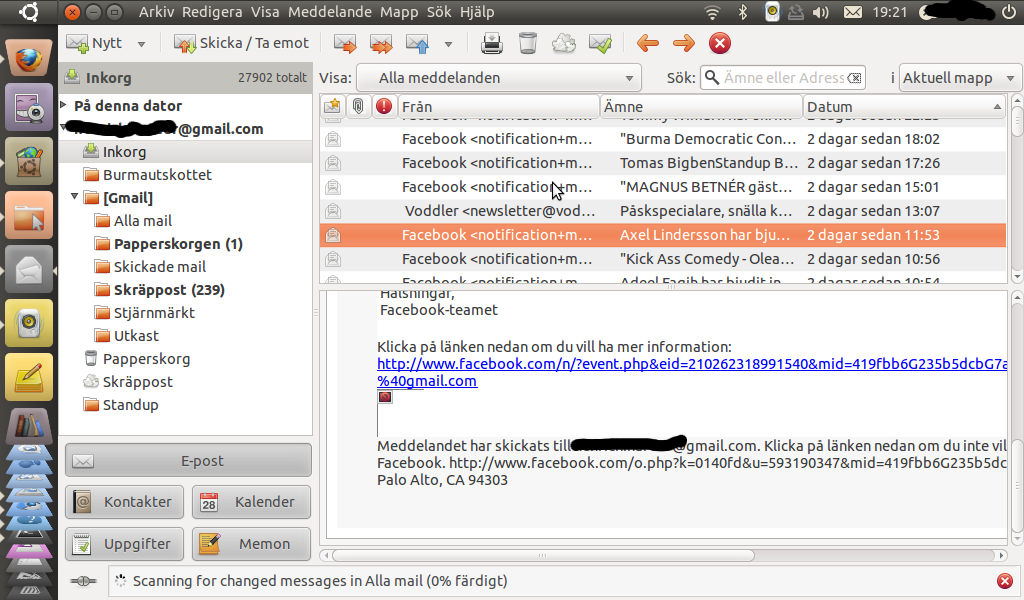This screenshot has height=600, width=1024.
Task: Open the Forward options dropdown arrow
Action: coord(448,44)
